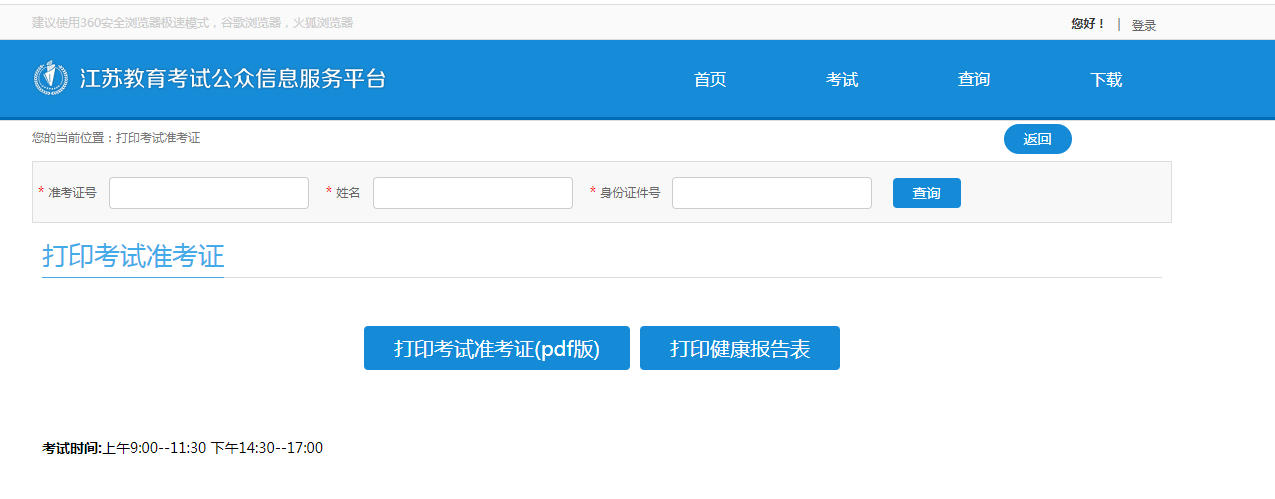Go to the 考试 menu item

(842, 80)
